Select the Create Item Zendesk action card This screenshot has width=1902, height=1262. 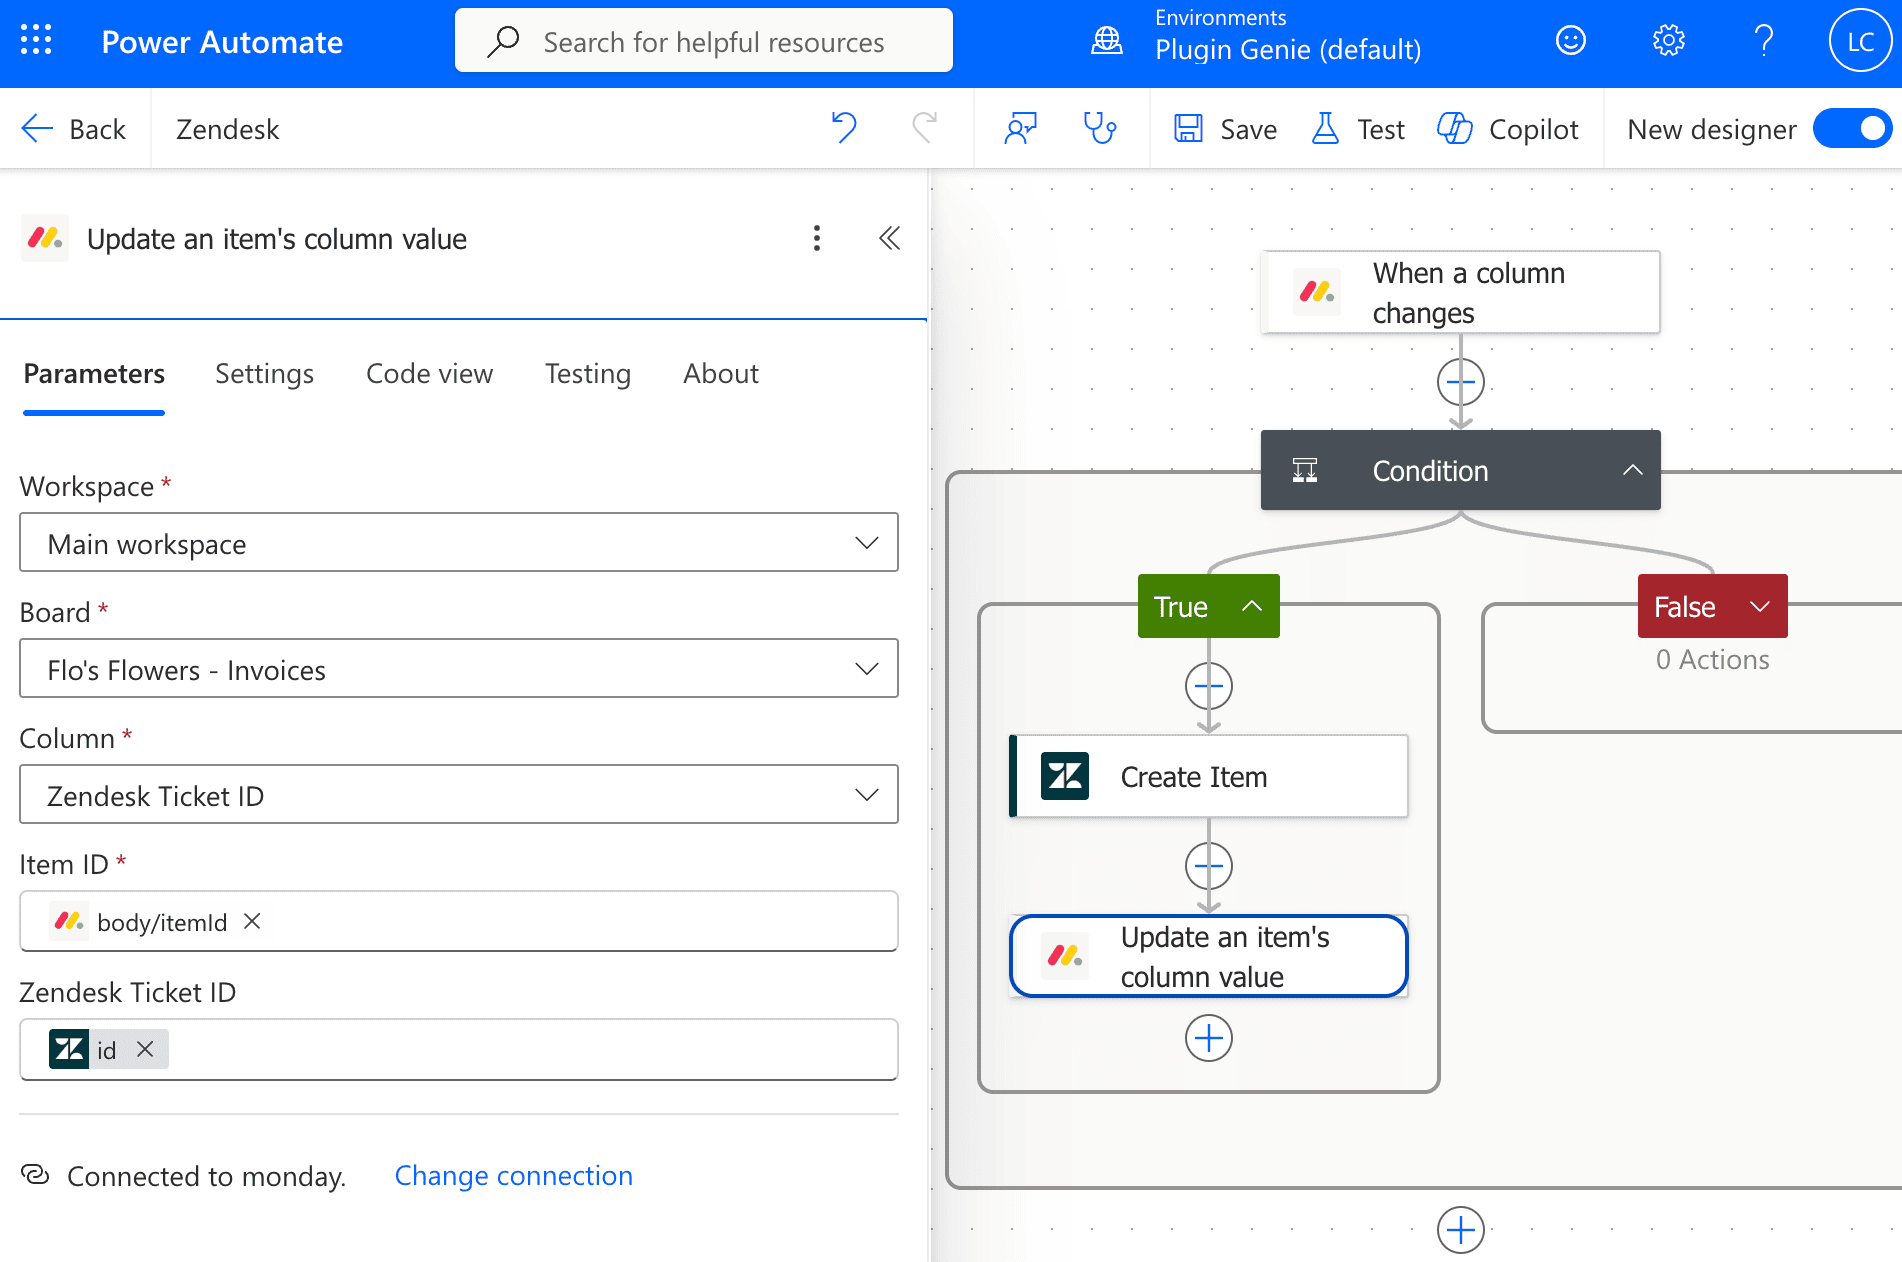point(1209,777)
